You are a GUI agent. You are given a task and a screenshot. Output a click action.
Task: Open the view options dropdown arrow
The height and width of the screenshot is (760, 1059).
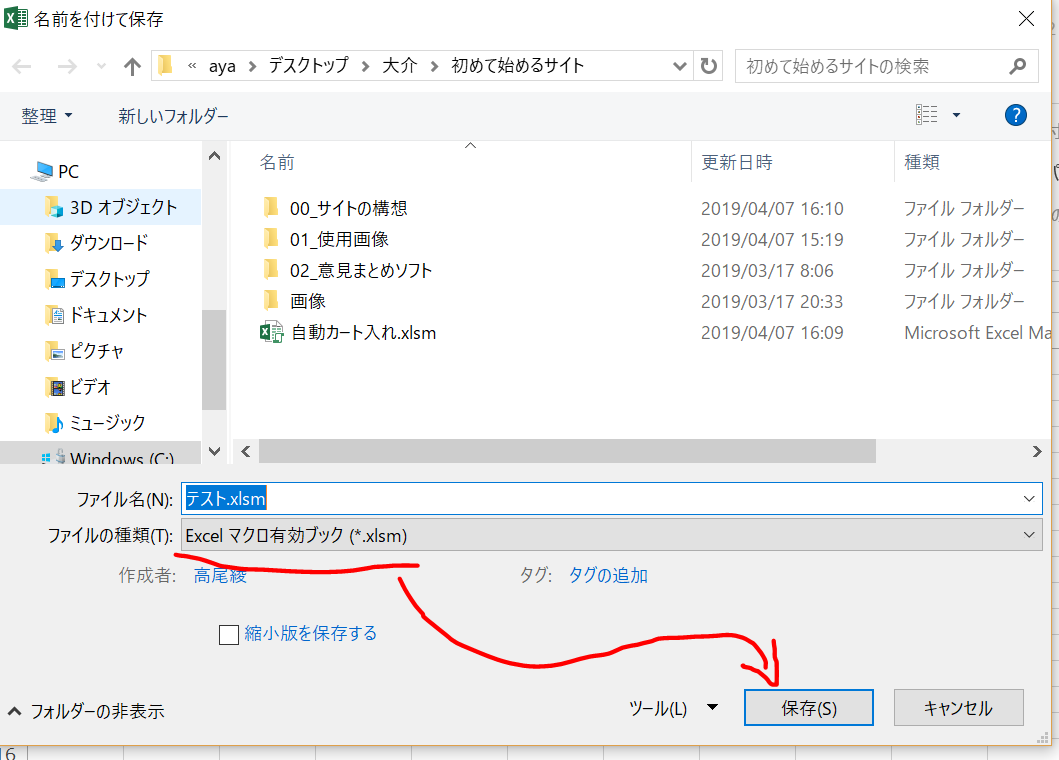tap(956, 116)
